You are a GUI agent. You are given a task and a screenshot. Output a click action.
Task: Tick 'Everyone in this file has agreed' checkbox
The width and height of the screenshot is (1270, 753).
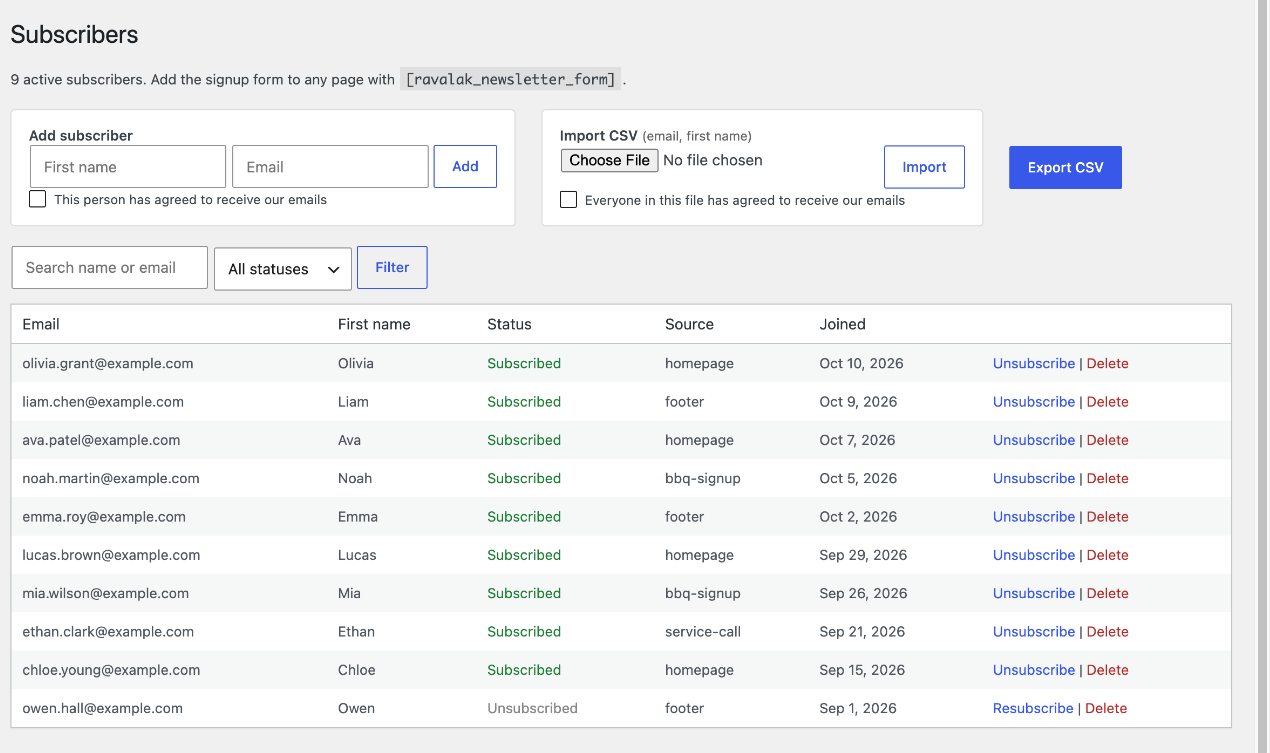pyautogui.click(x=568, y=200)
